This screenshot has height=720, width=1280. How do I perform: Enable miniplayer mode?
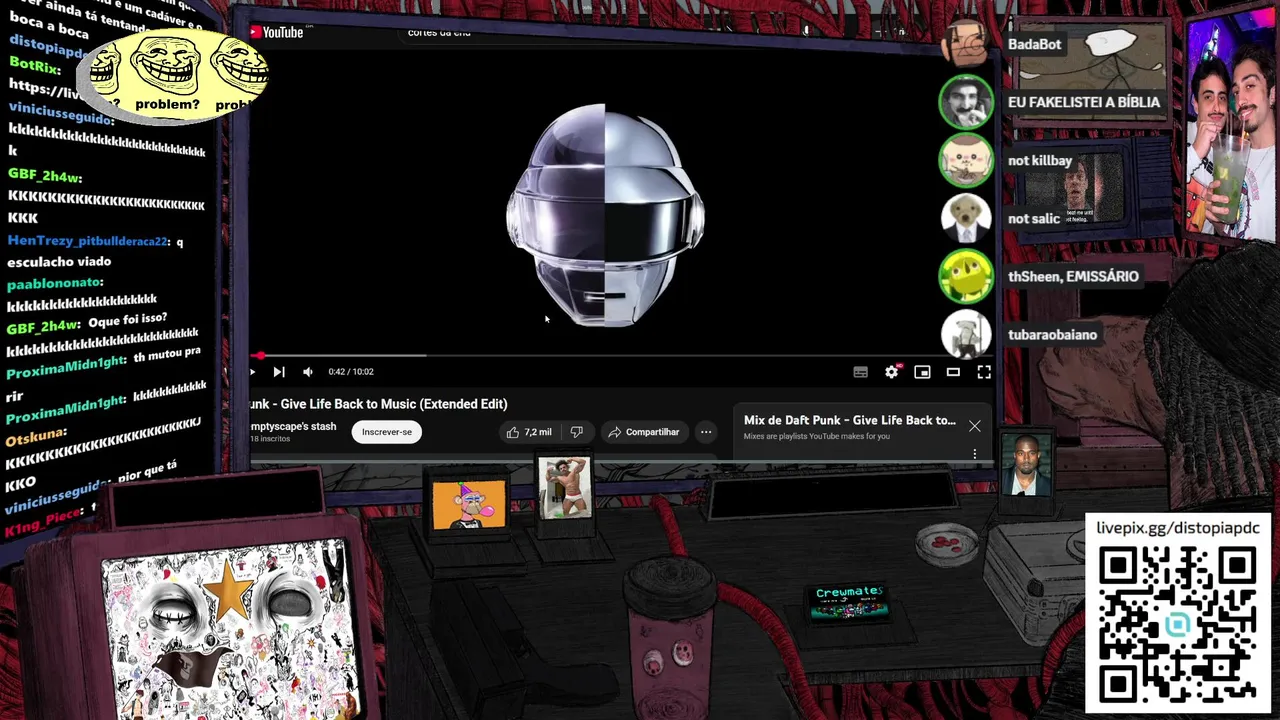click(922, 372)
